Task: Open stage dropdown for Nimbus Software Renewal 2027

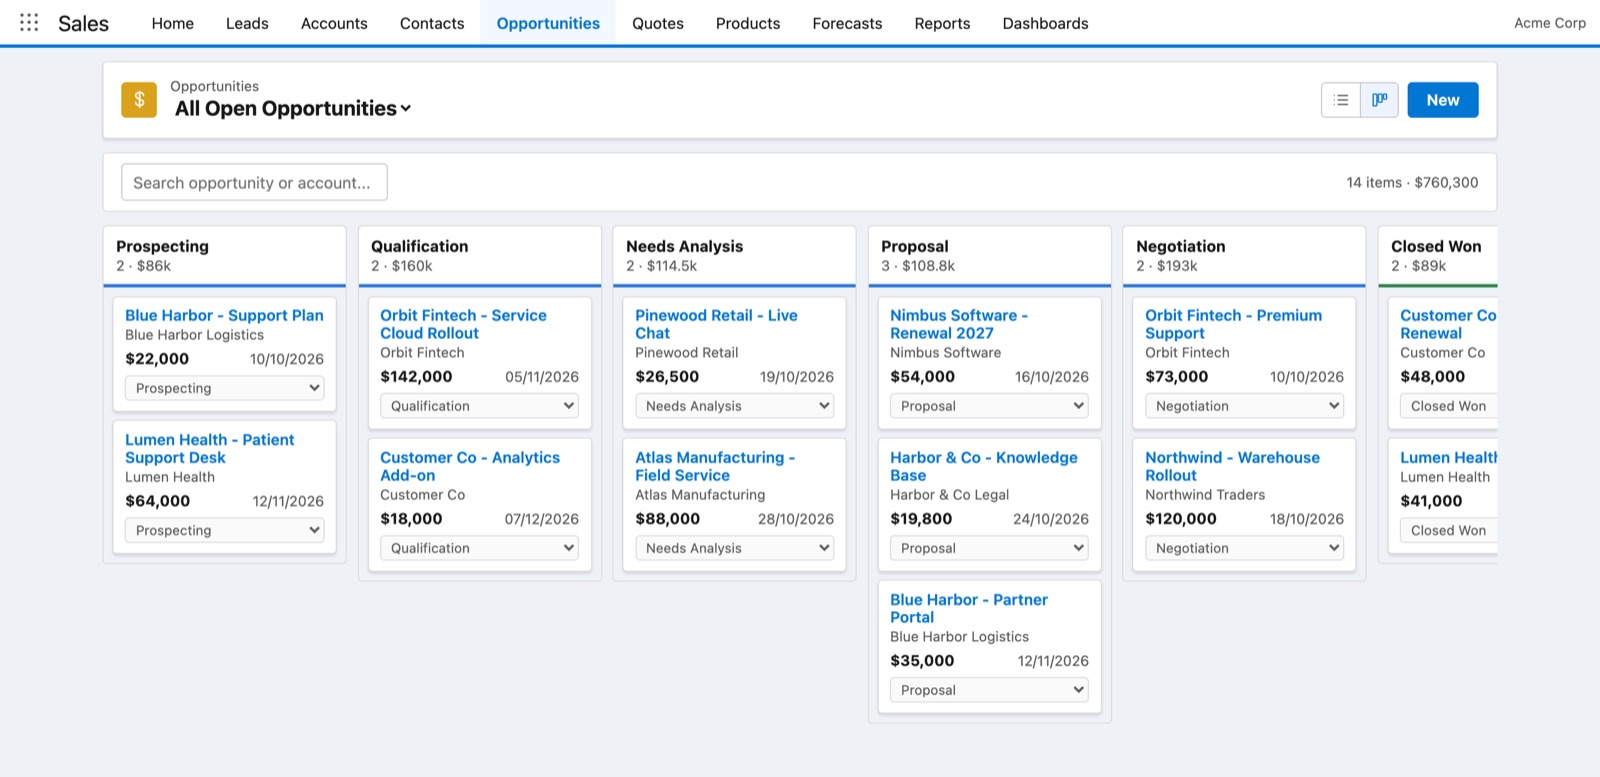Action: click(x=989, y=406)
